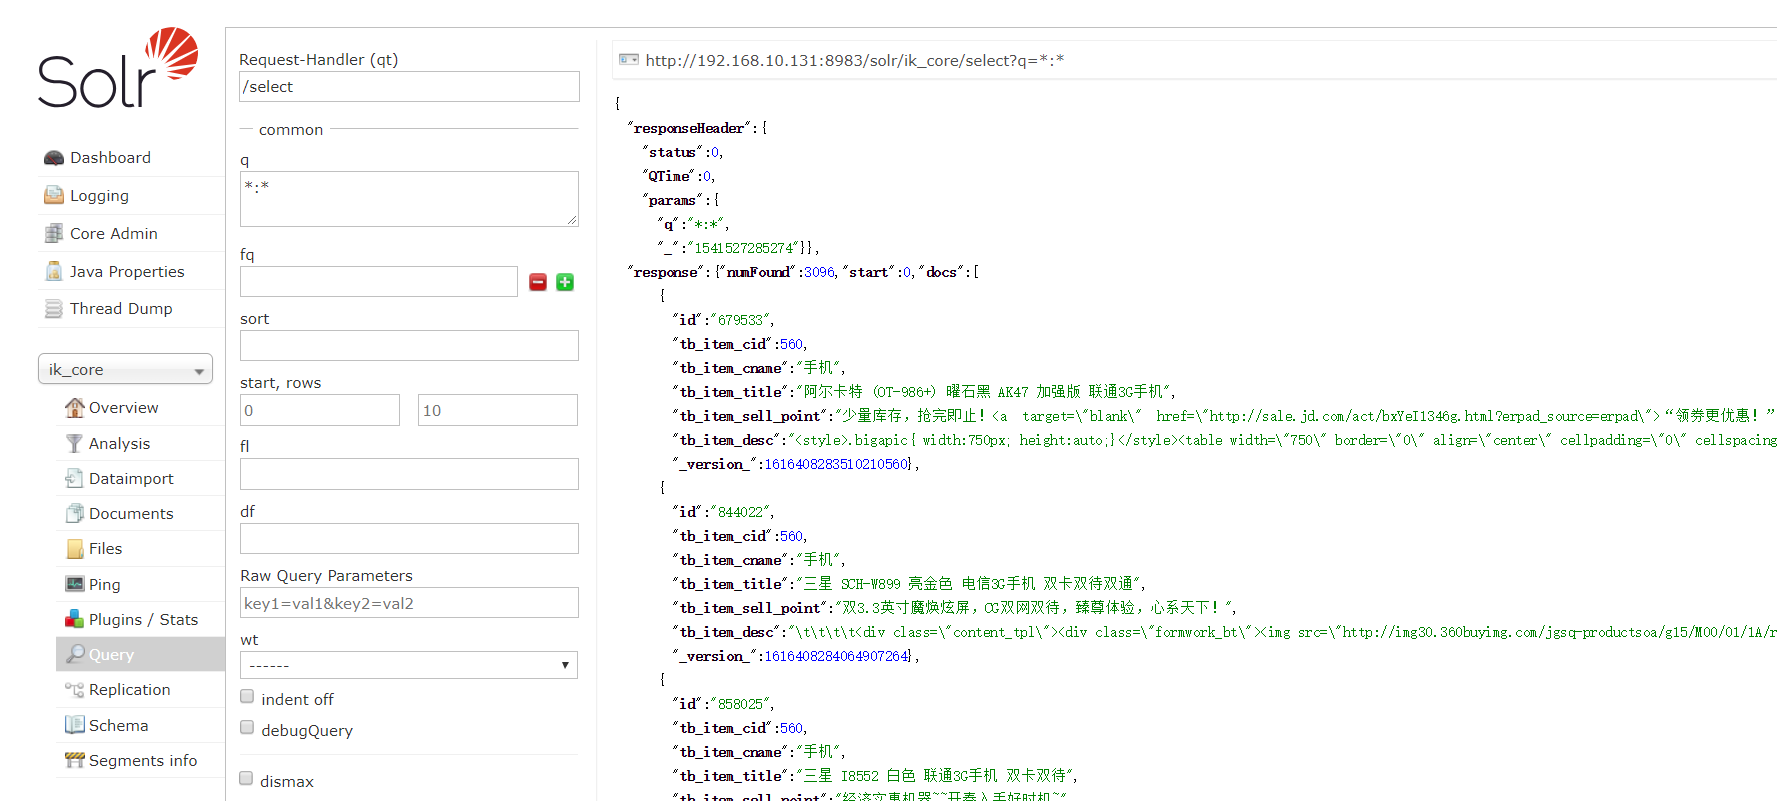Click the _version_ value 1616408283510210560
The height and width of the screenshot is (801, 1777).
point(836,464)
